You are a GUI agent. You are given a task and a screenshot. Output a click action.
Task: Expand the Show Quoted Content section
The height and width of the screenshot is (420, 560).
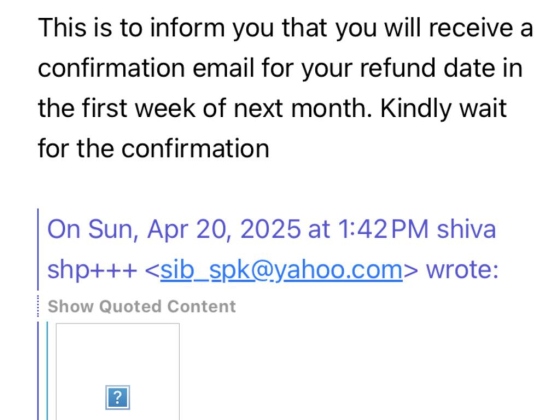142,306
